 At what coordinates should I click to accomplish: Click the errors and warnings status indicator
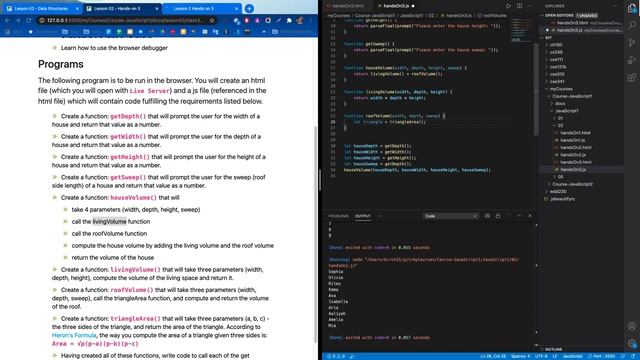point(336,356)
